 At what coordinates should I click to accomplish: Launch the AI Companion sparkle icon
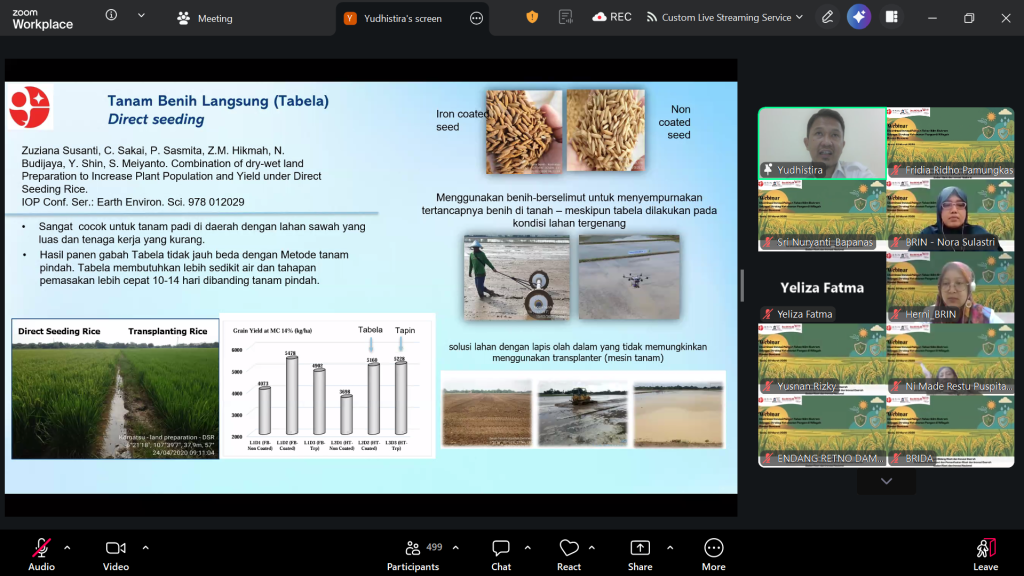[859, 18]
